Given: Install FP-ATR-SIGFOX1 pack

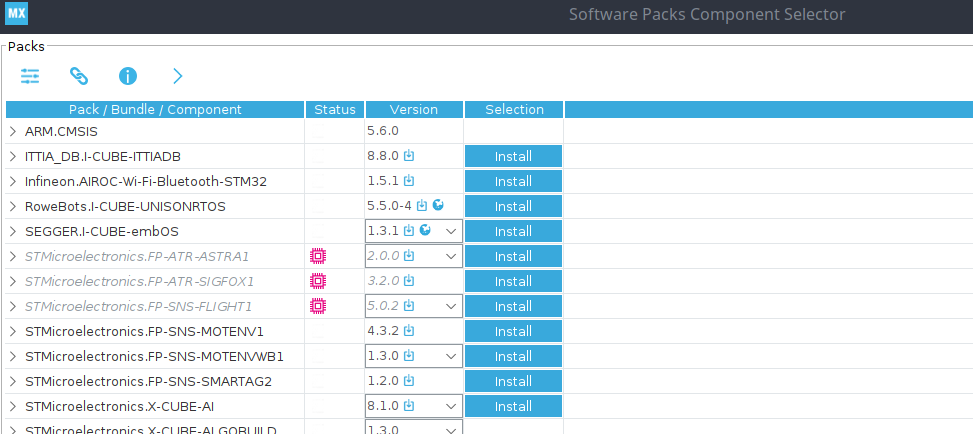Looking at the screenshot, I should click(513, 281).
